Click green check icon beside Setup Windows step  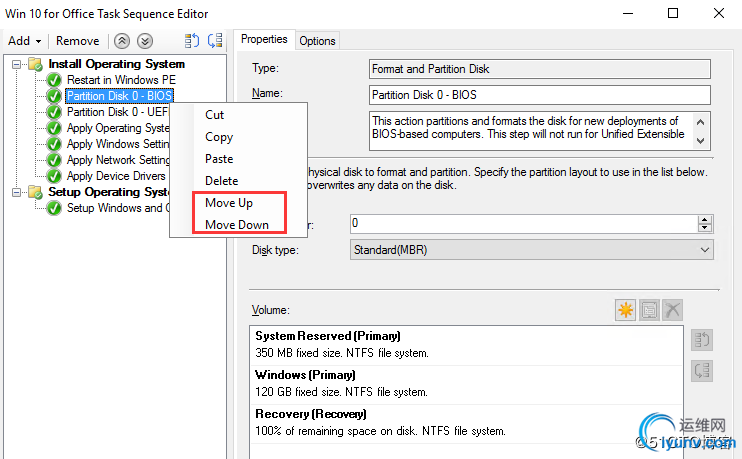(54, 208)
